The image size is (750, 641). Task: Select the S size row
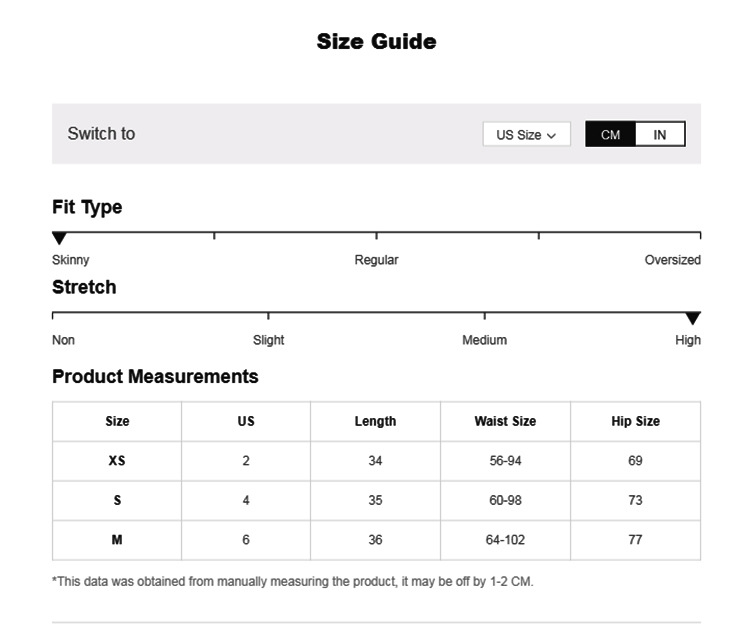point(117,500)
